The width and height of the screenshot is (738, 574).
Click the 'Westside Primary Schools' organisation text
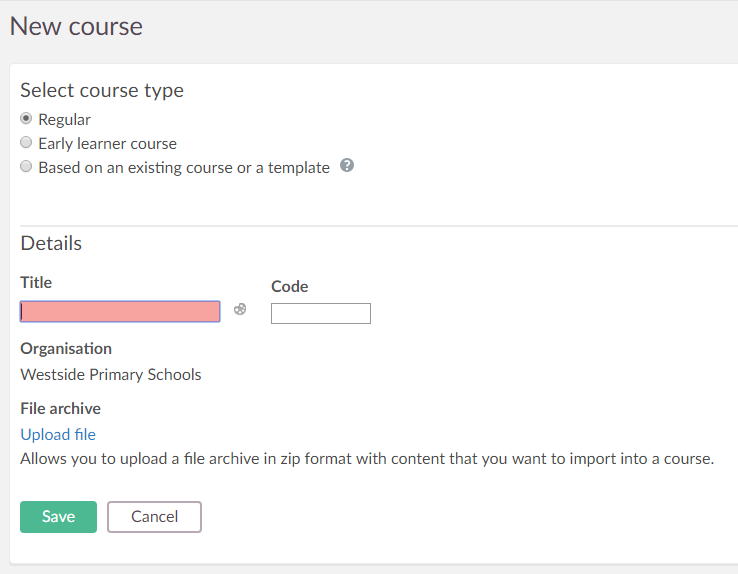click(111, 375)
